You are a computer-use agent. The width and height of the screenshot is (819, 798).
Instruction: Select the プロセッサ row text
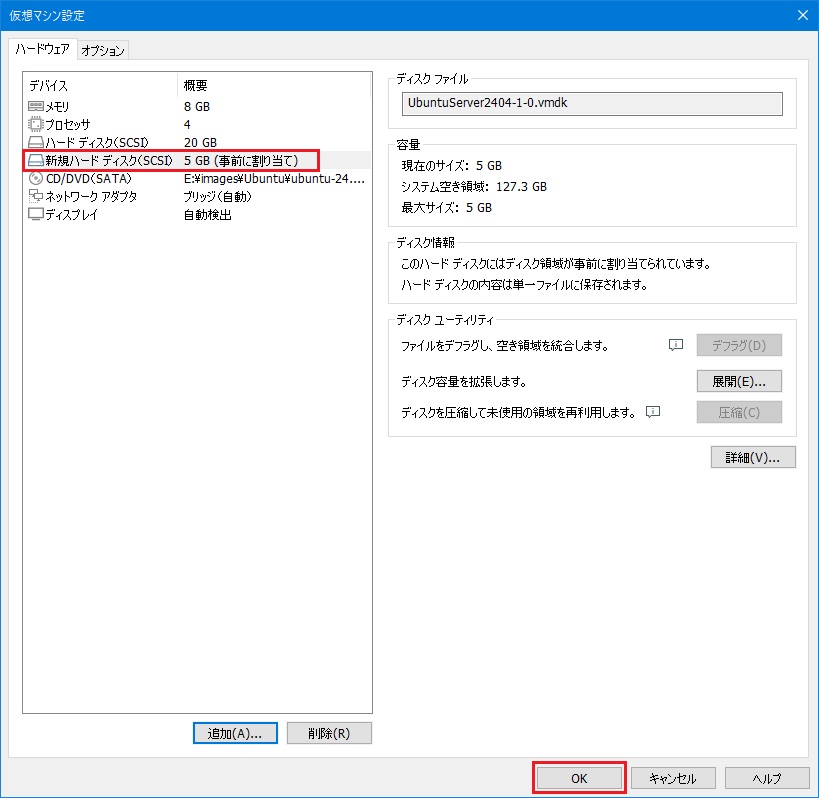click(x=67, y=124)
